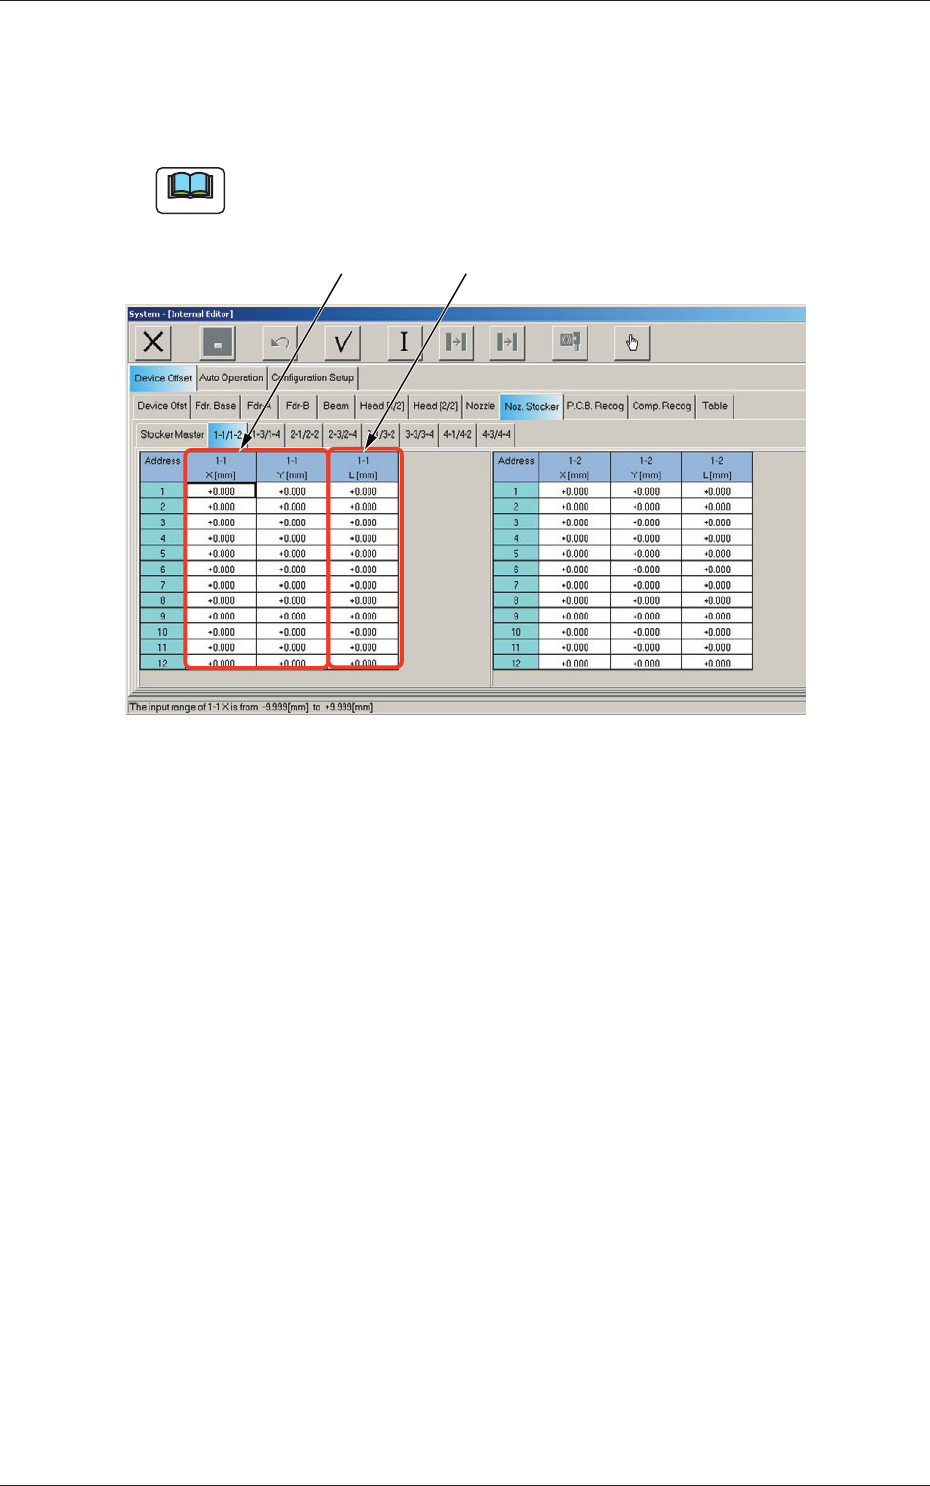
Task: Open the Fdr-A tab
Action: pos(259,406)
